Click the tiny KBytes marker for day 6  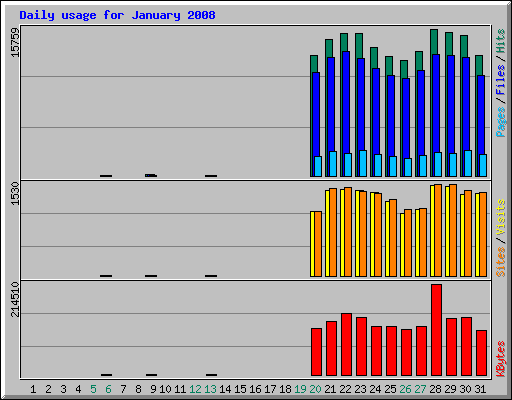point(106,375)
